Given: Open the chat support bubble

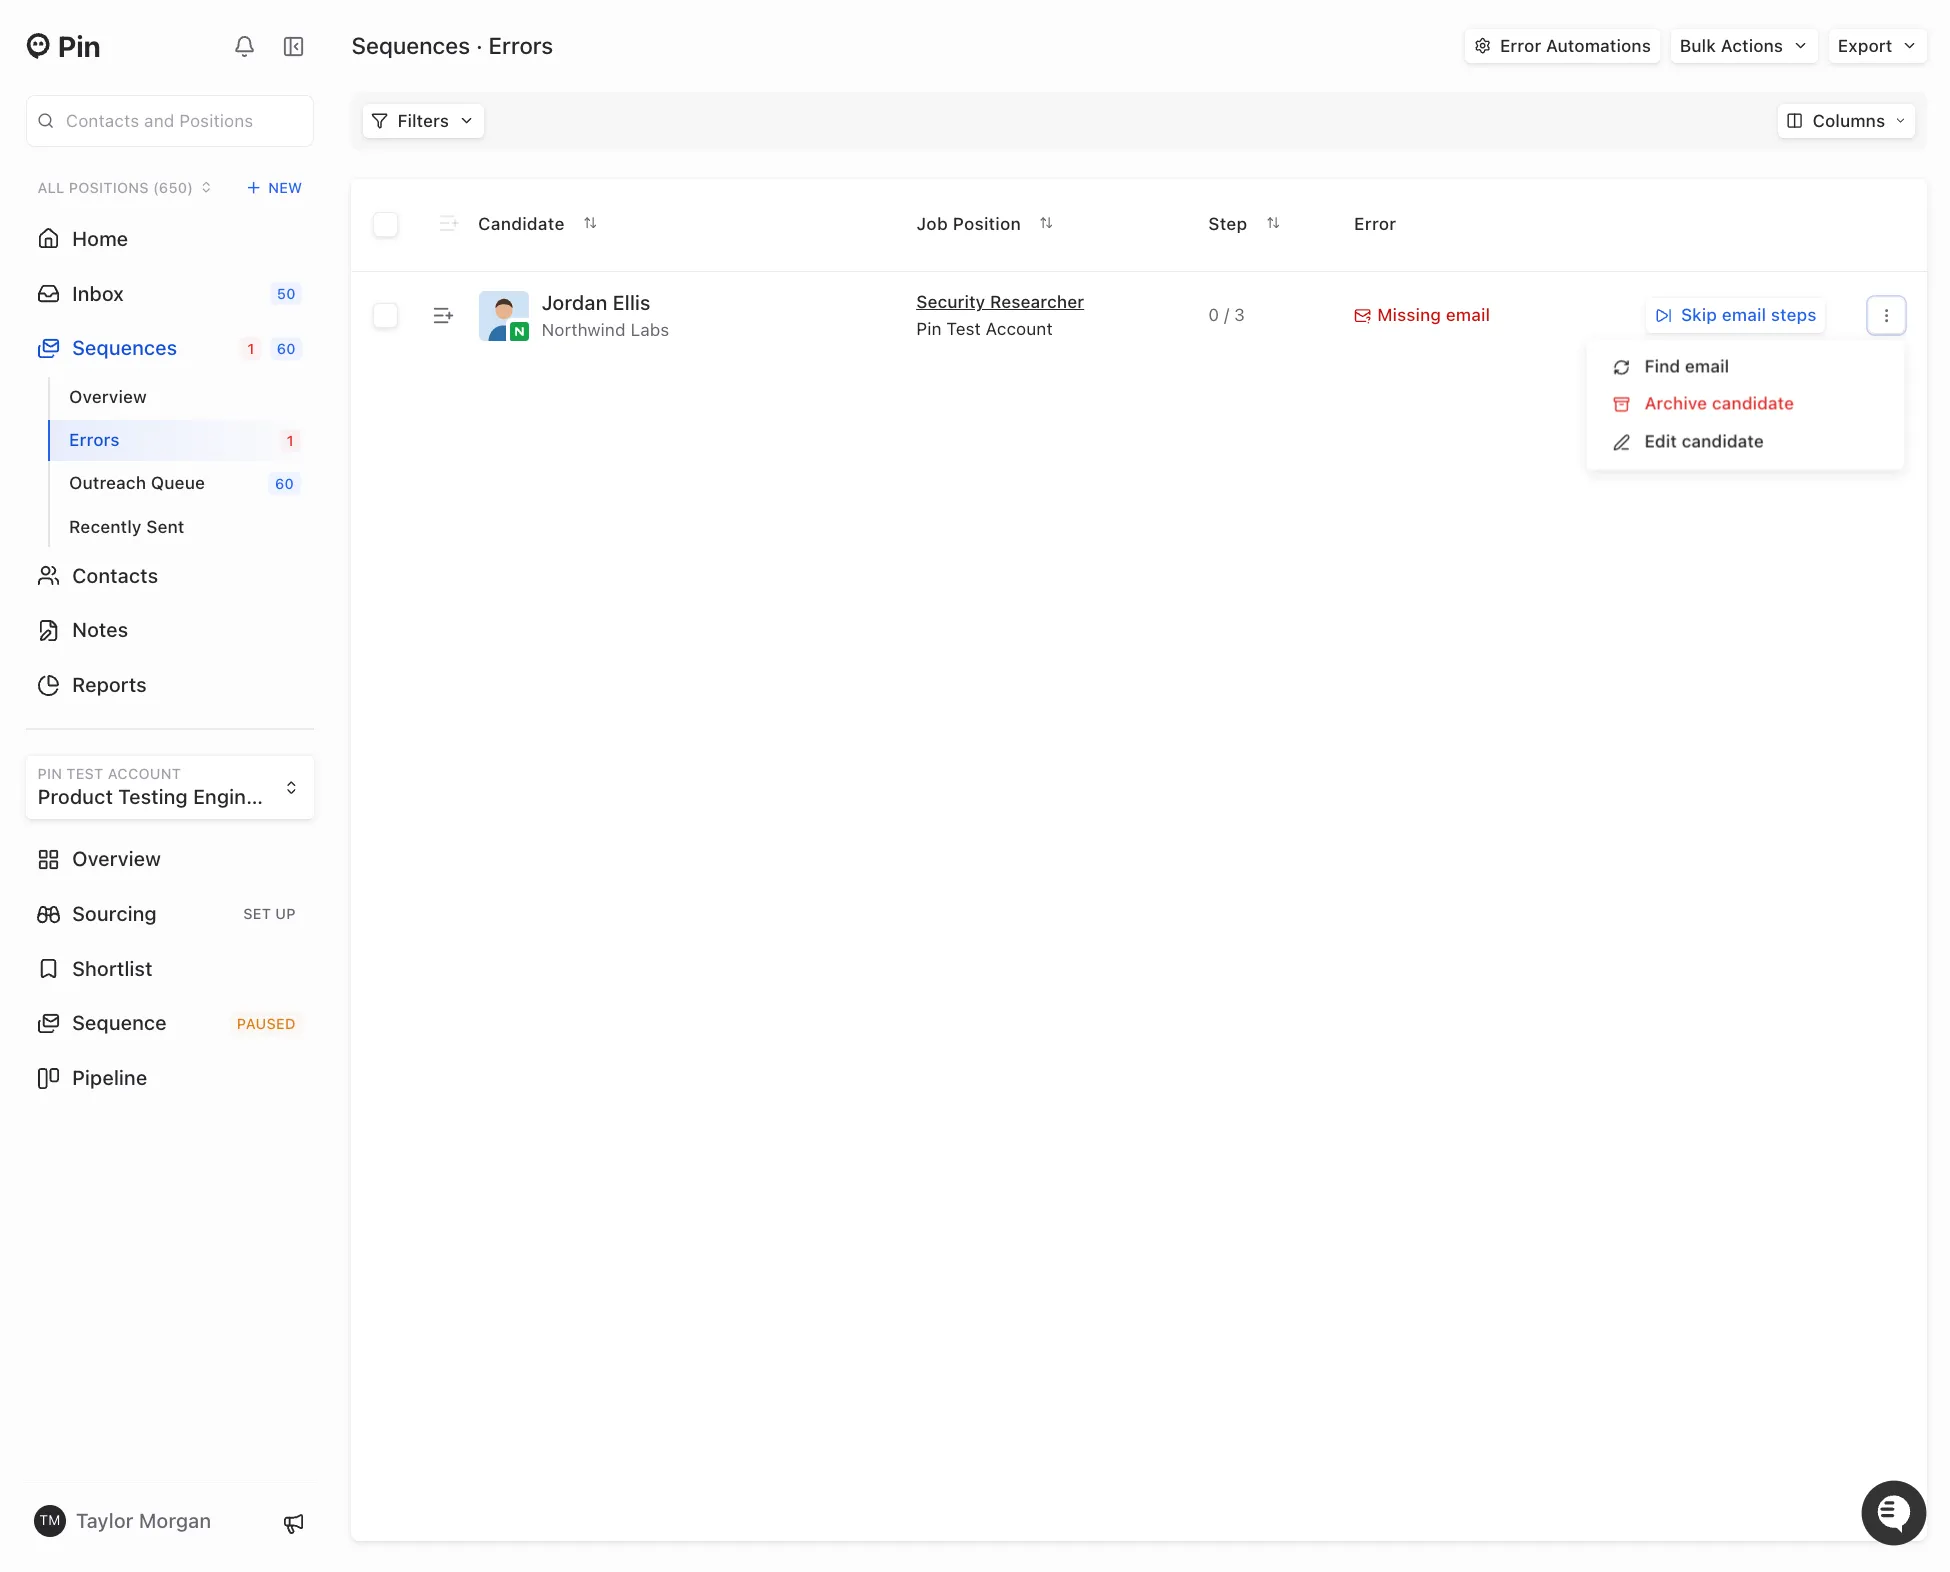Looking at the screenshot, I should pos(1893,1512).
